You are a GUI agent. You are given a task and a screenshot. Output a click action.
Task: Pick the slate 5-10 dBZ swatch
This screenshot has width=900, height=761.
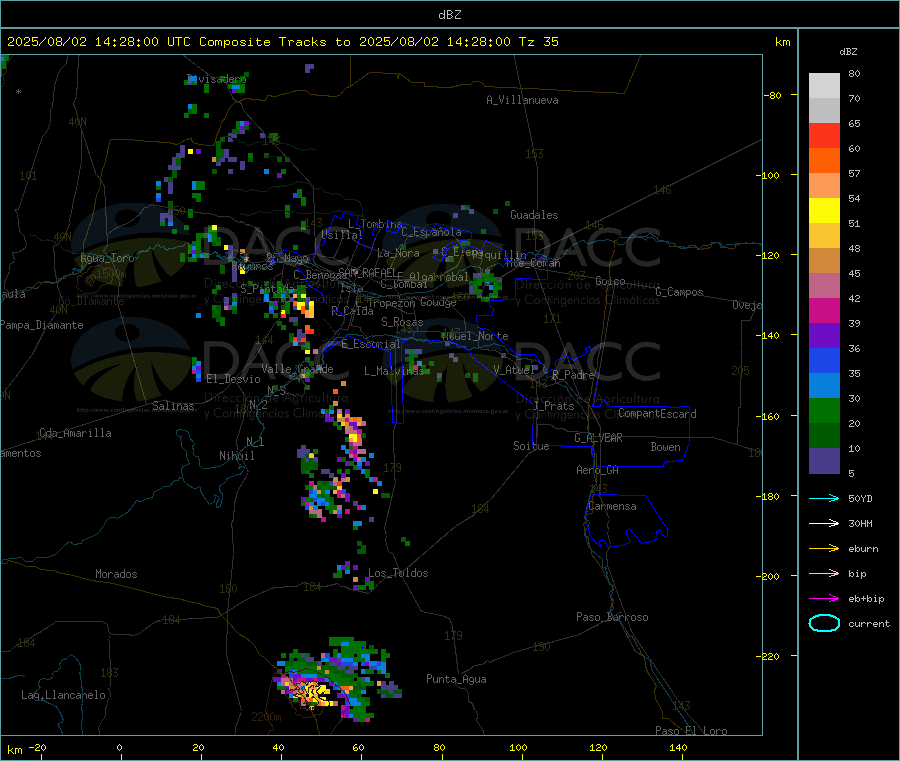[824, 461]
